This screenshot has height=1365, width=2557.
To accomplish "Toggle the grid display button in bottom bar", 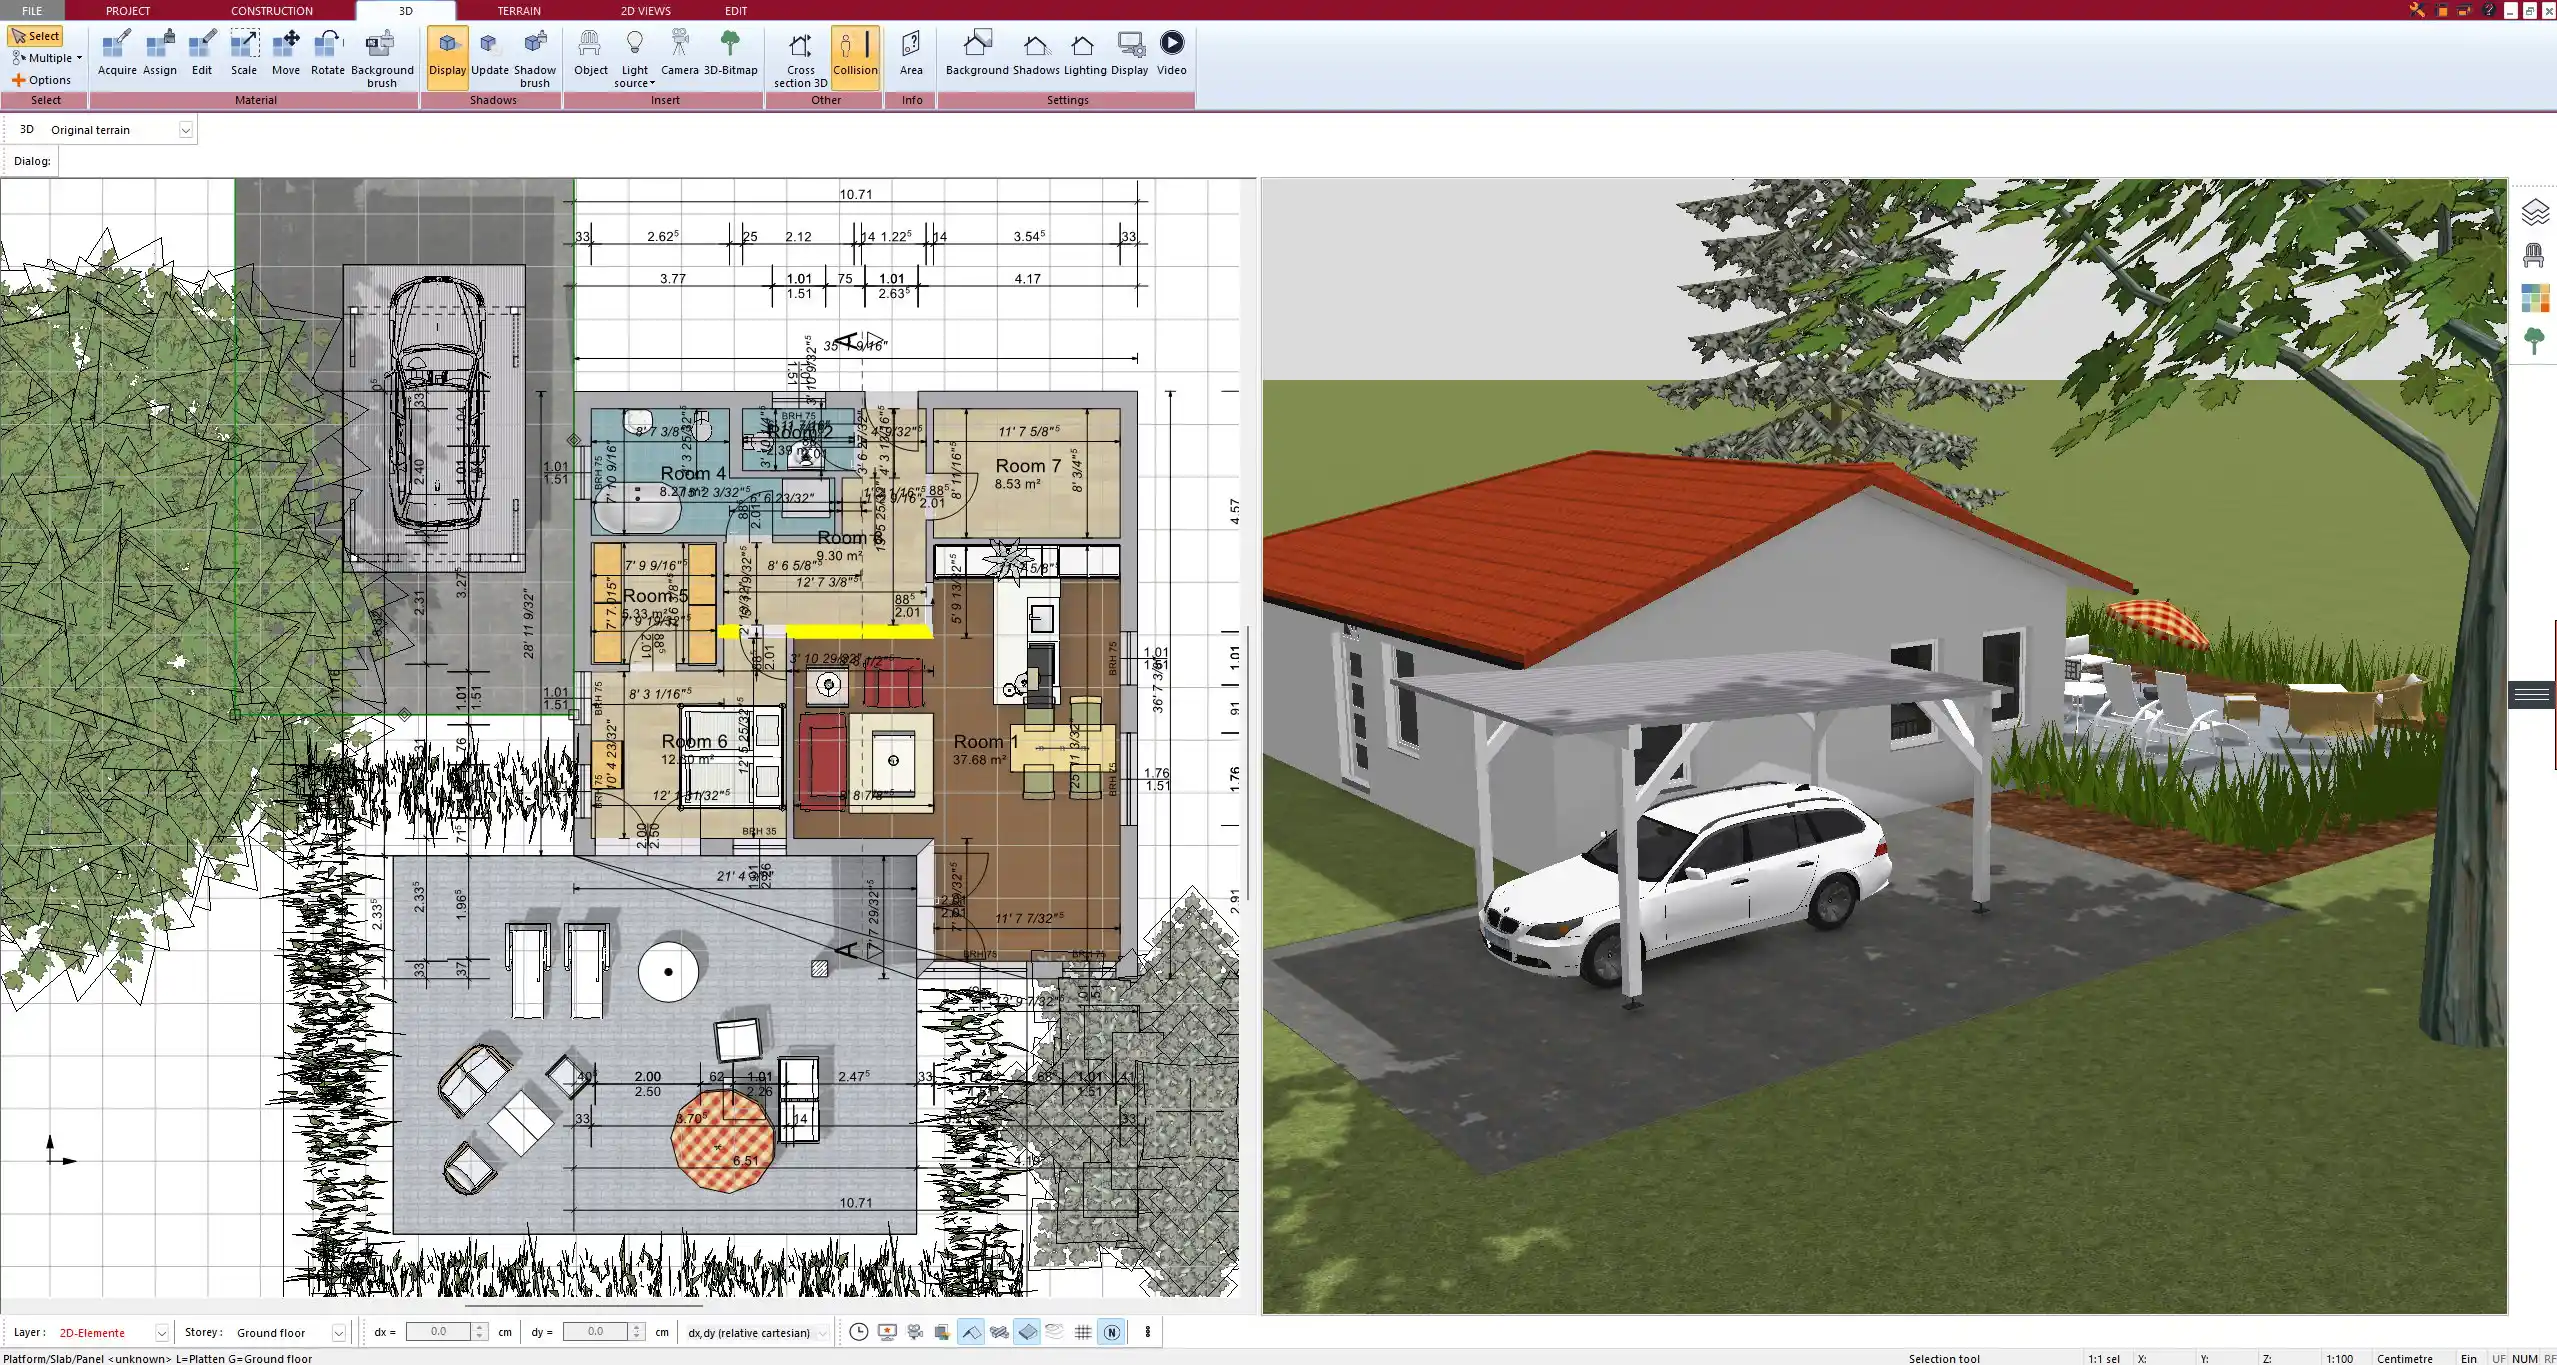I will tap(1083, 1332).
